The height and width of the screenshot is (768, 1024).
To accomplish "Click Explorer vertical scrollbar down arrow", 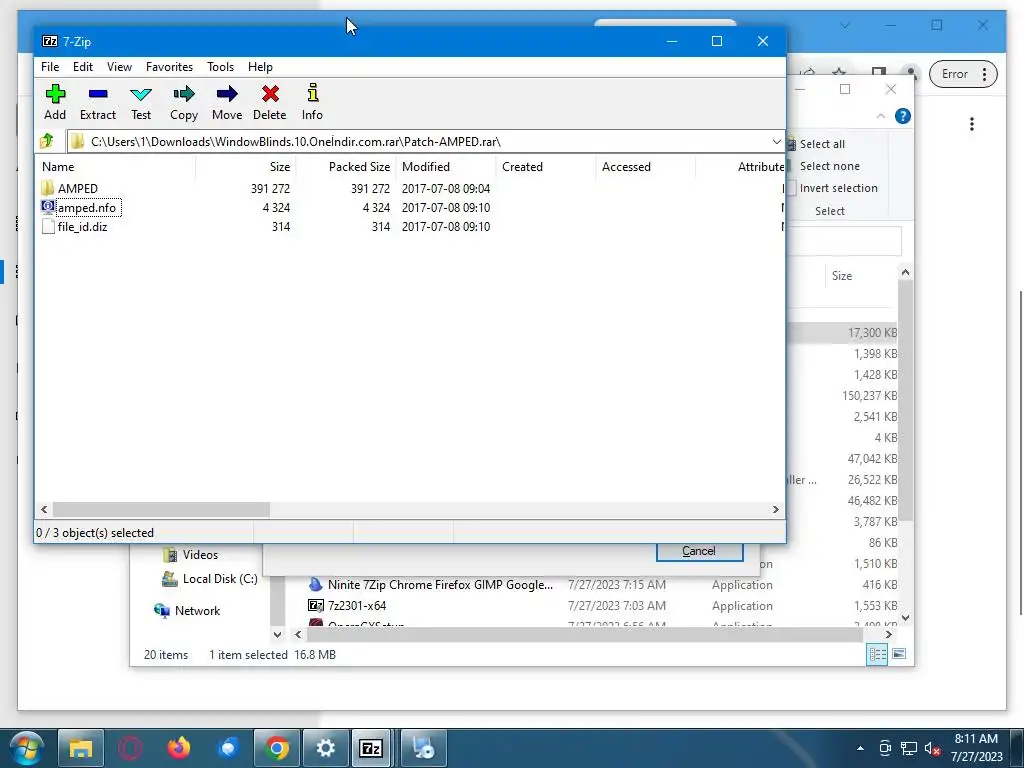I will (905, 617).
